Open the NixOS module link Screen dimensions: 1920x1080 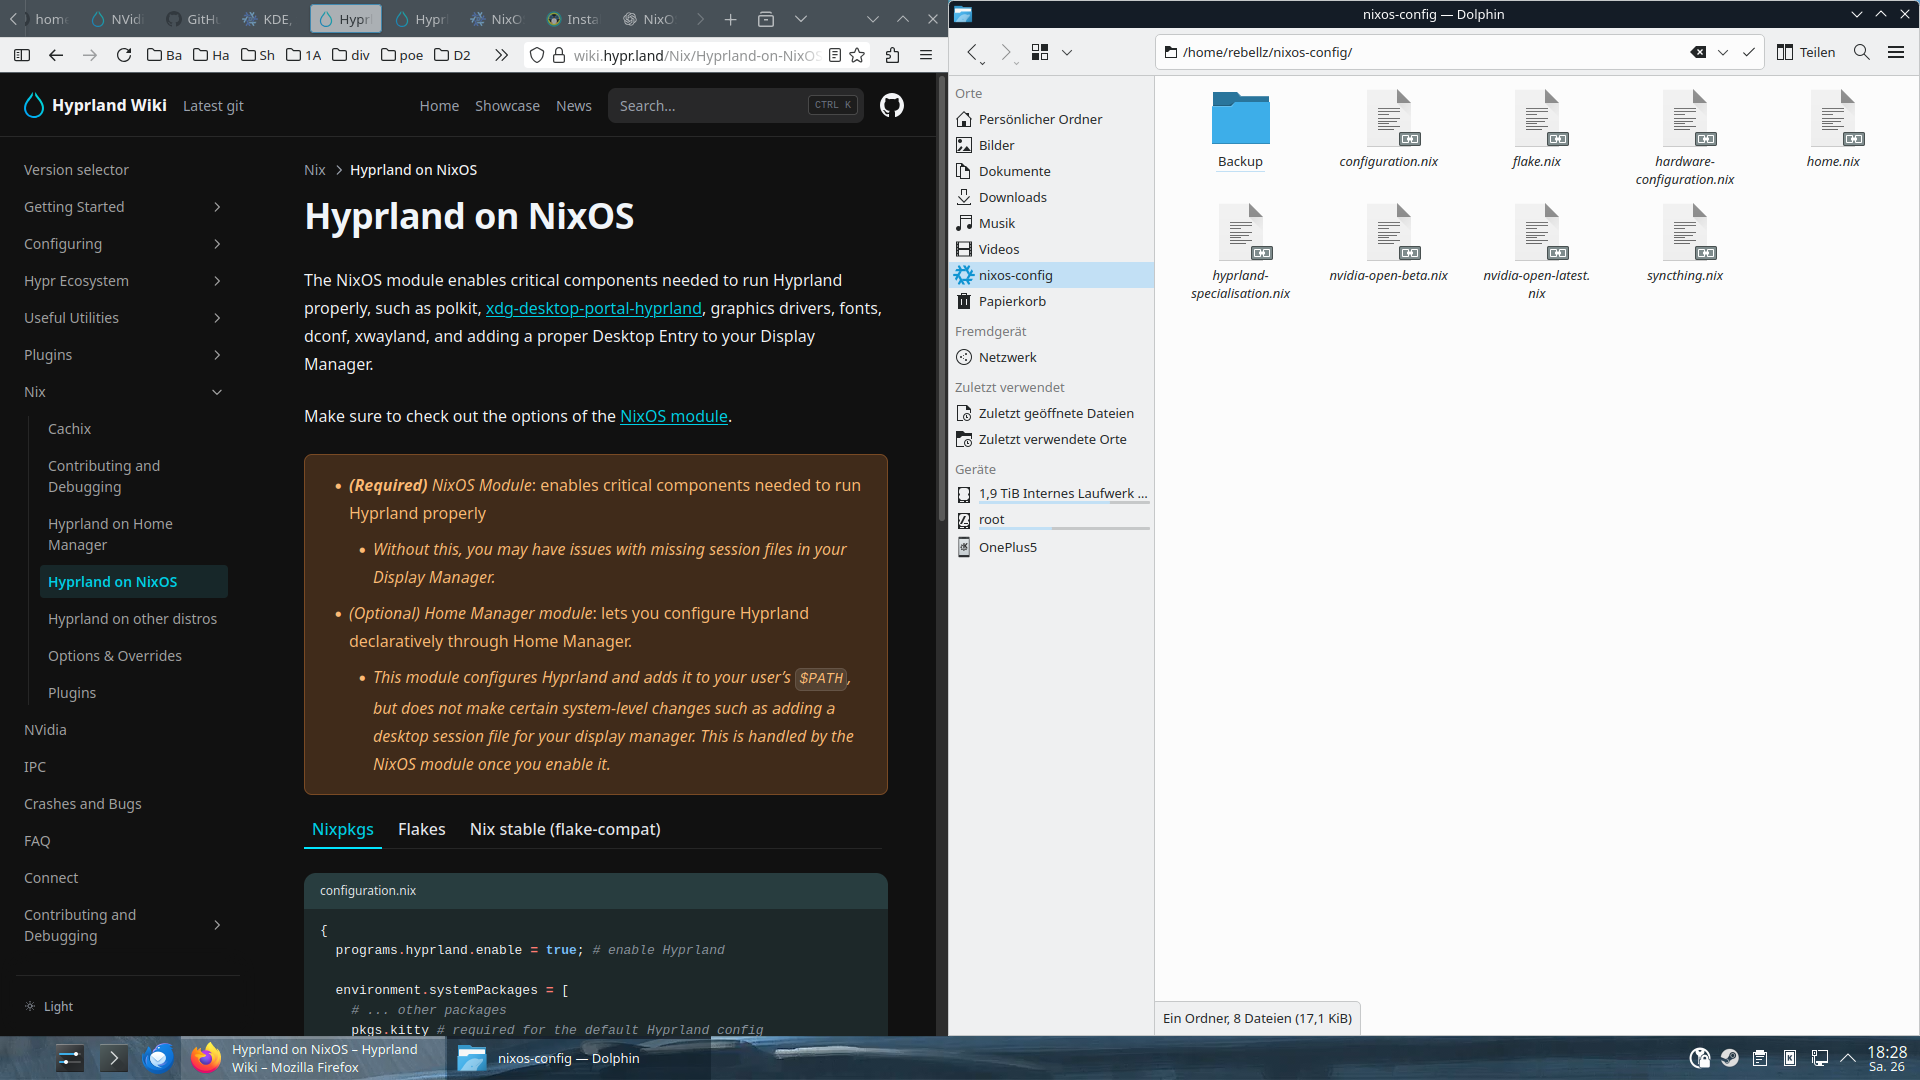tap(673, 416)
